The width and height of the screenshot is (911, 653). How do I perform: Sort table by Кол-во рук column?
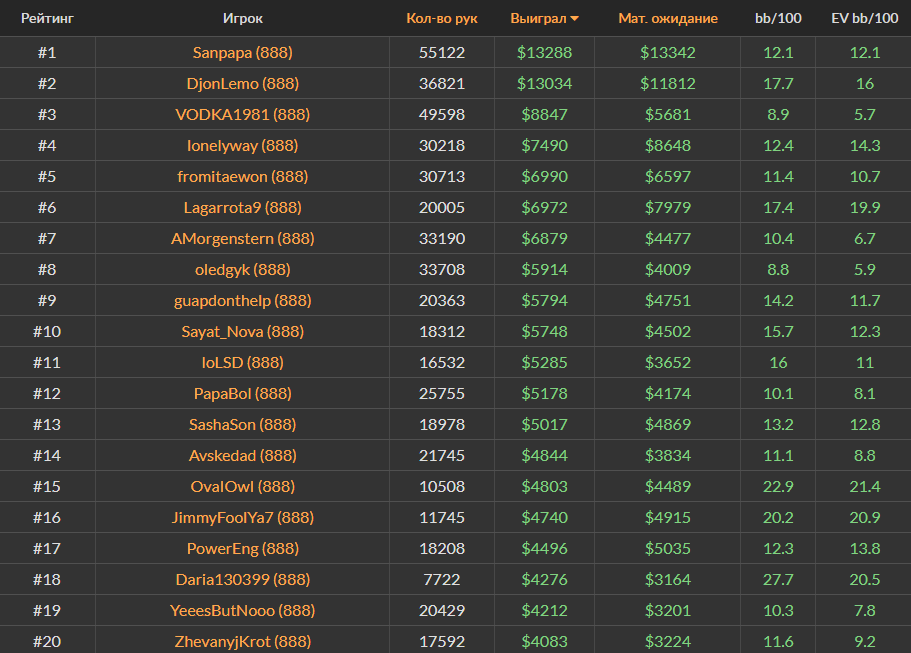[x=441, y=18]
